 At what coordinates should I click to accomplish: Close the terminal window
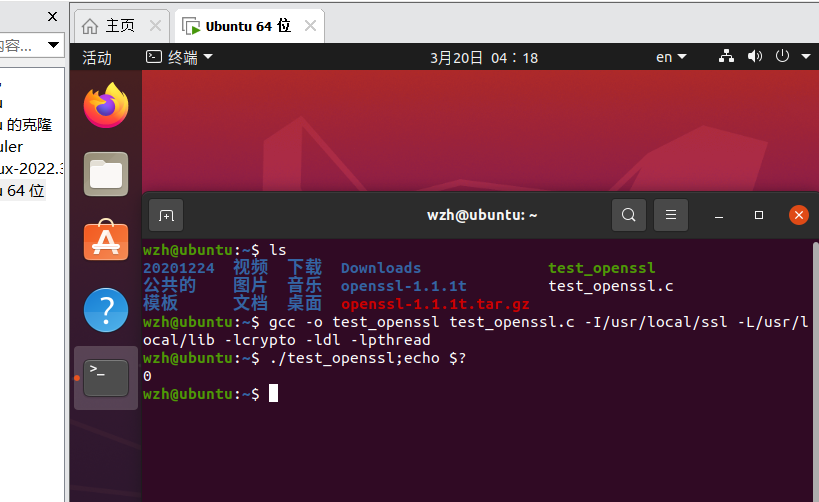pyautogui.click(x=799, y=215)
